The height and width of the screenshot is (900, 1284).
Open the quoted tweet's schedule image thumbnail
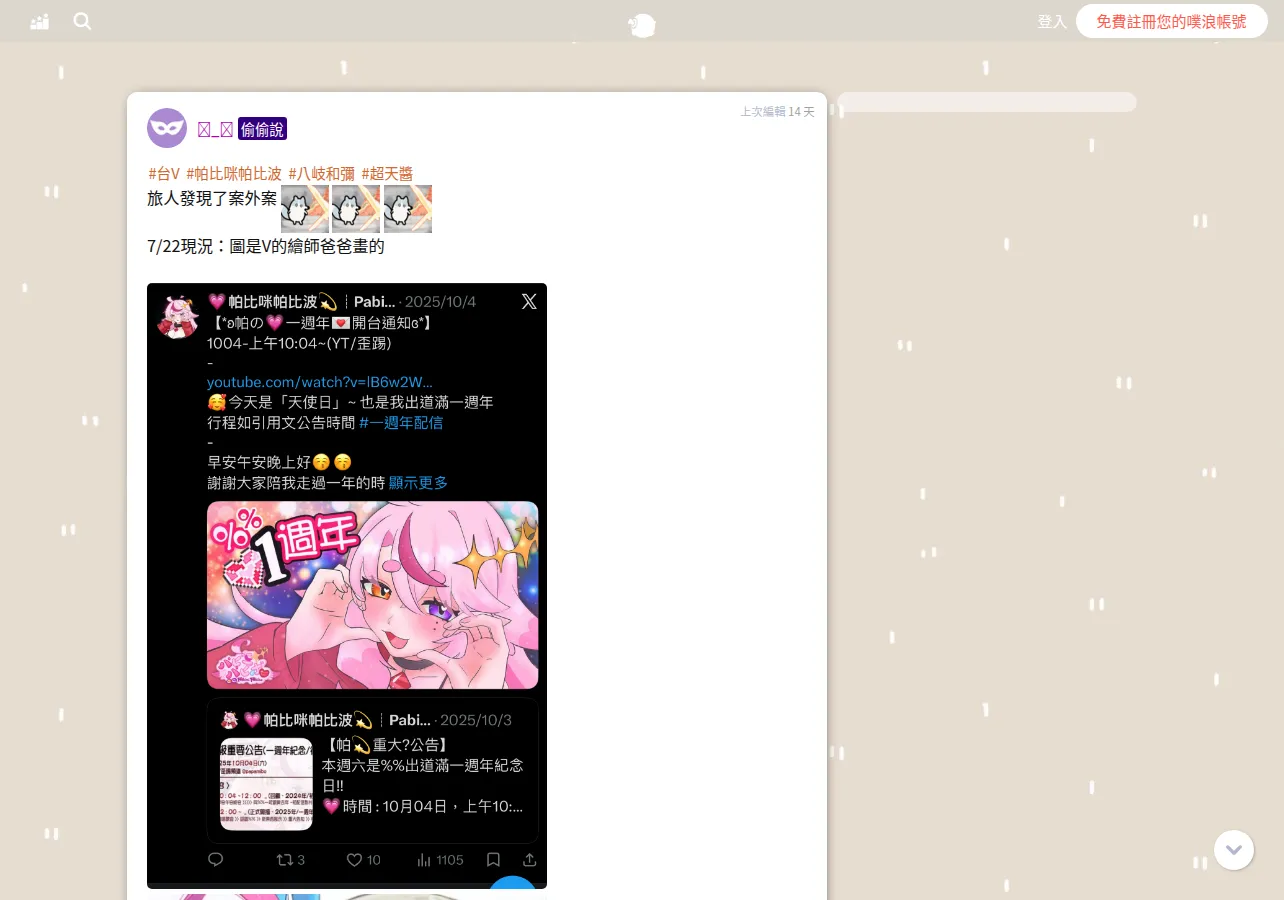[x=267, y=784]
